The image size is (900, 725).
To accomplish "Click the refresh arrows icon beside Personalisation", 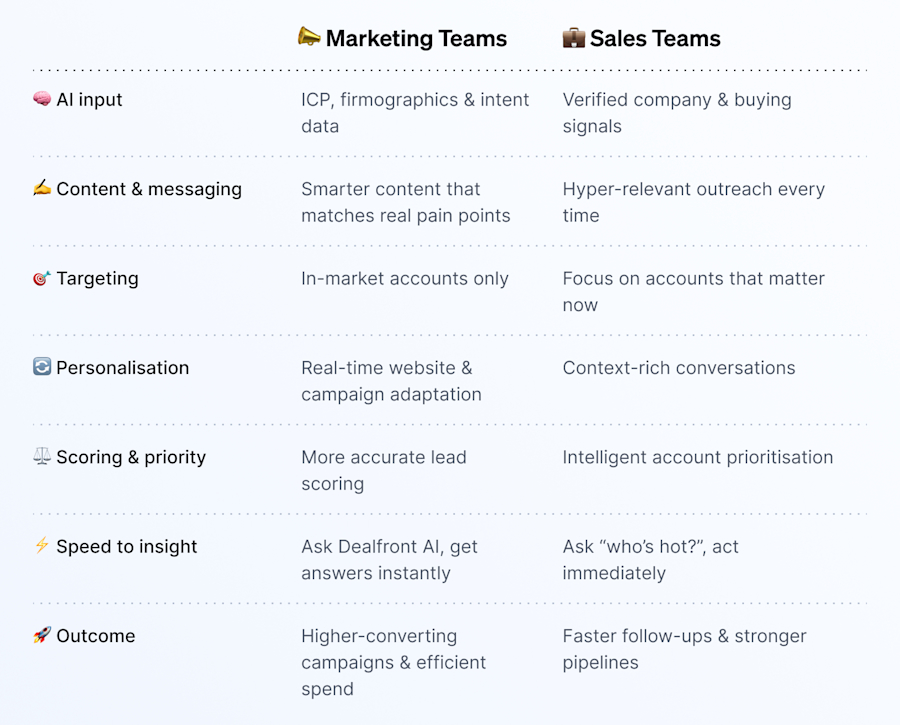I will coord(42,366).
